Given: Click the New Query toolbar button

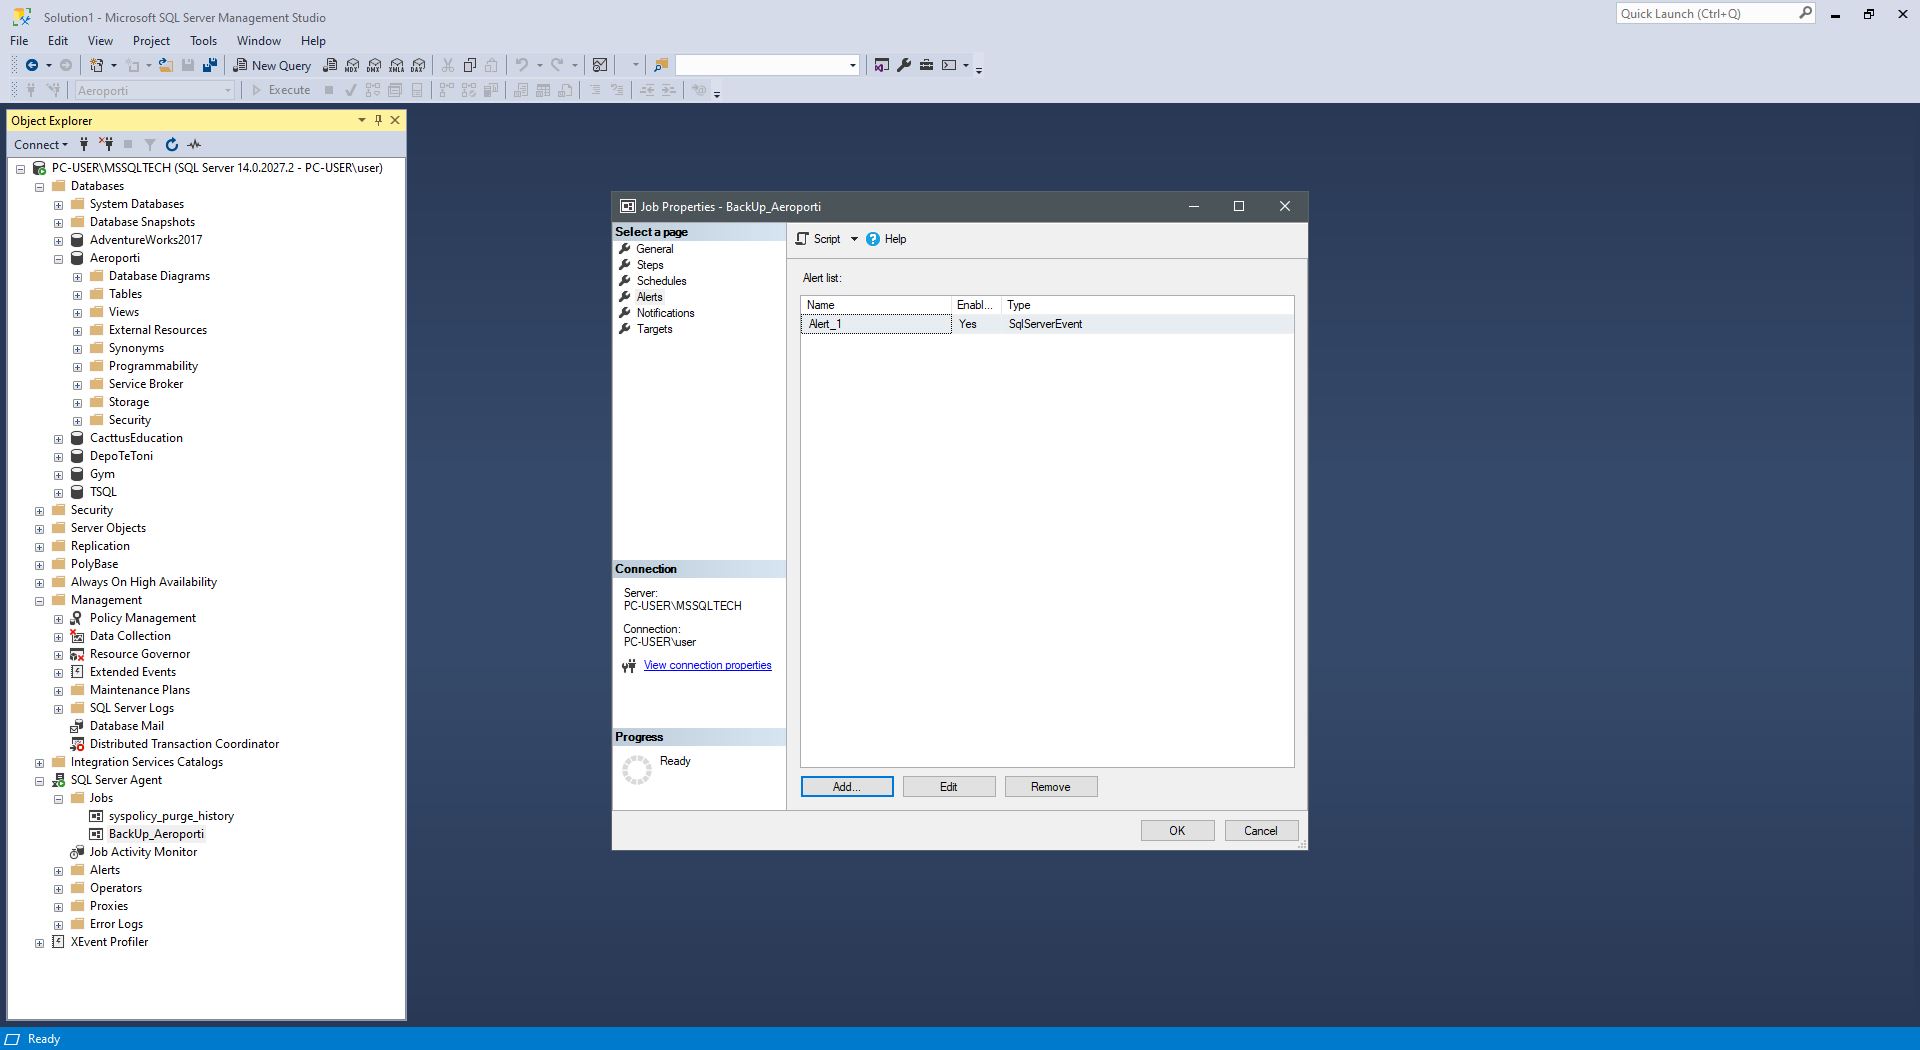Looking at the screenshot, I should (x=272, y=65).
